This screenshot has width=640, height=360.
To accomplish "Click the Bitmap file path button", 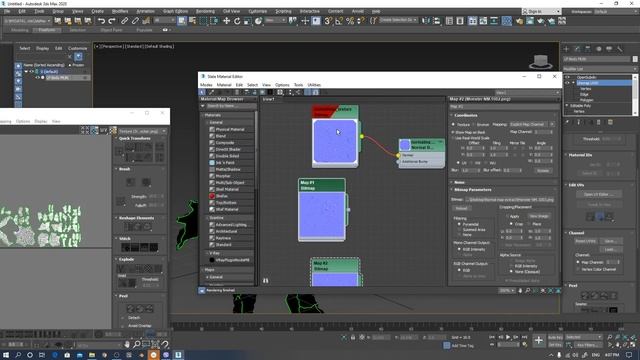I will tap(510, 200).
